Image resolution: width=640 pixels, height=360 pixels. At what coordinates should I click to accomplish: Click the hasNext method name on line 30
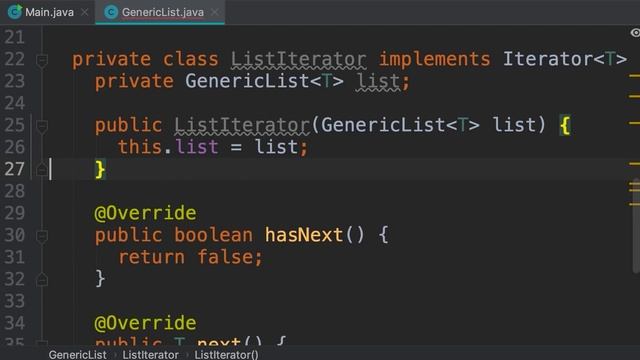[x=304, y=236]
